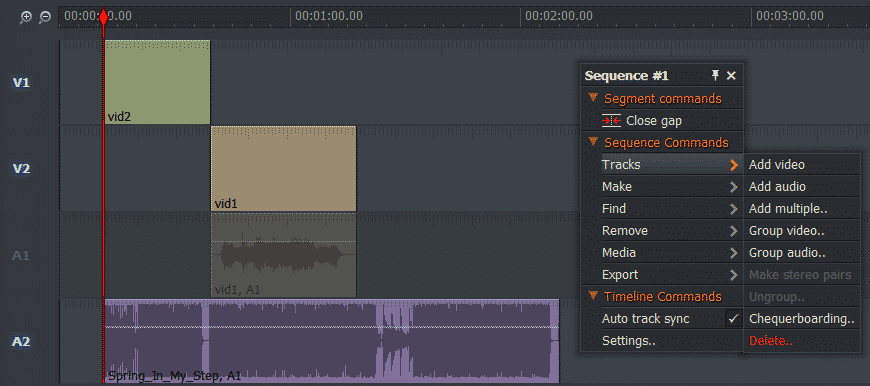The height and width of the screenshot is (386, 870).
Task: Collapse the Timeline Commands section
Action: pos(593,296)
